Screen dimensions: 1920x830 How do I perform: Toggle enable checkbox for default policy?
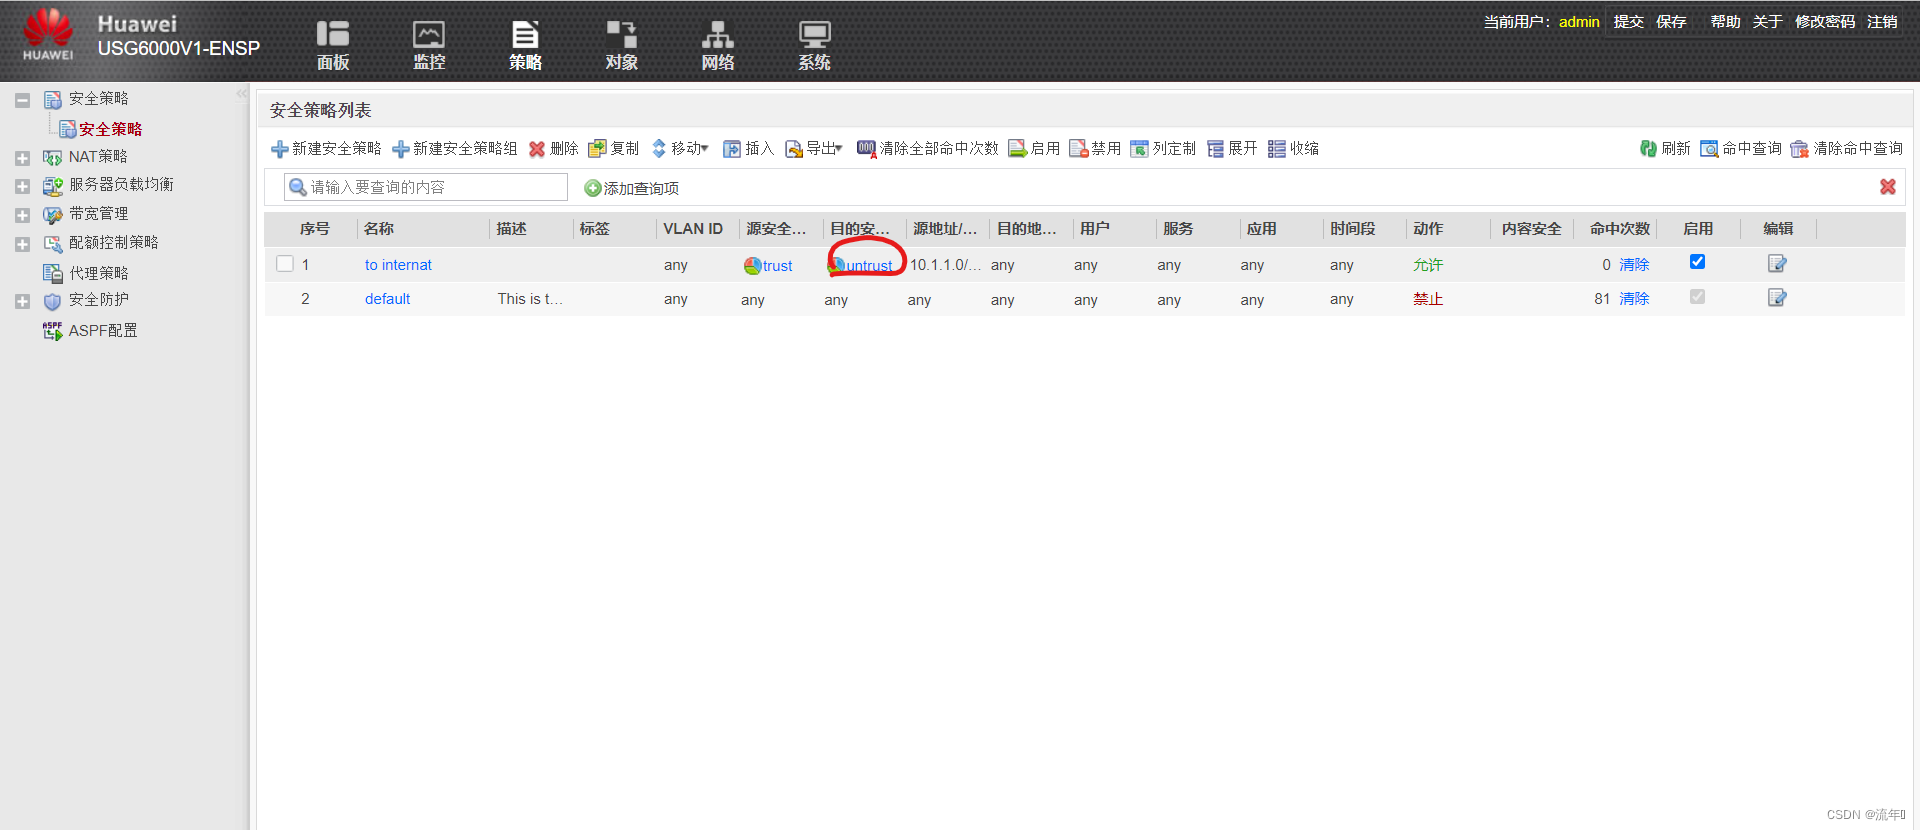1697,297
